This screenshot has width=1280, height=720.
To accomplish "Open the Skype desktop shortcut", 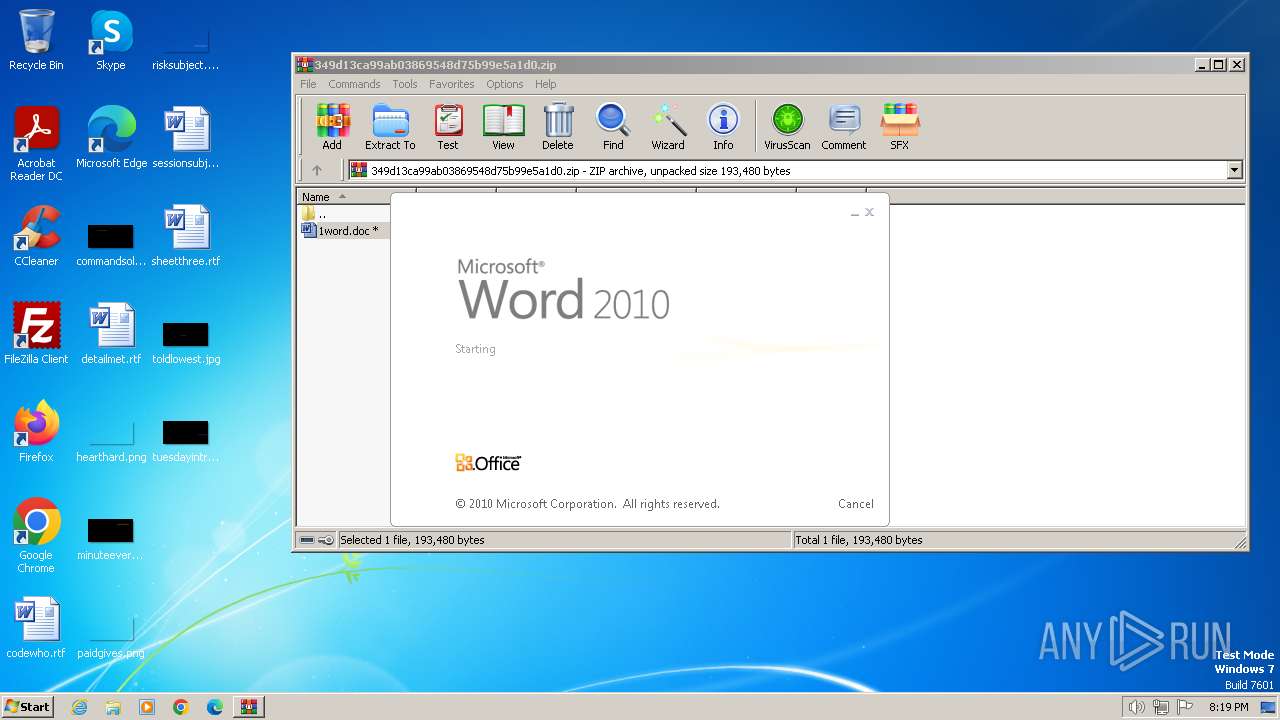I will (111, 40).
